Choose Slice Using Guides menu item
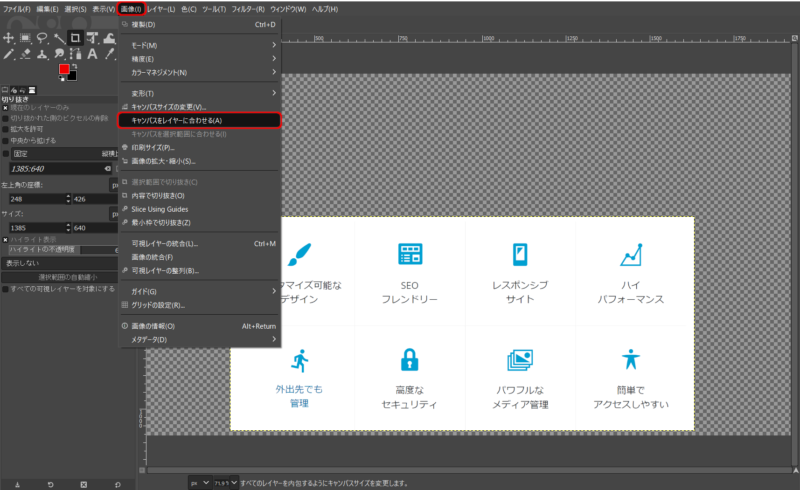Screen dimensions: 800x490 199,209
